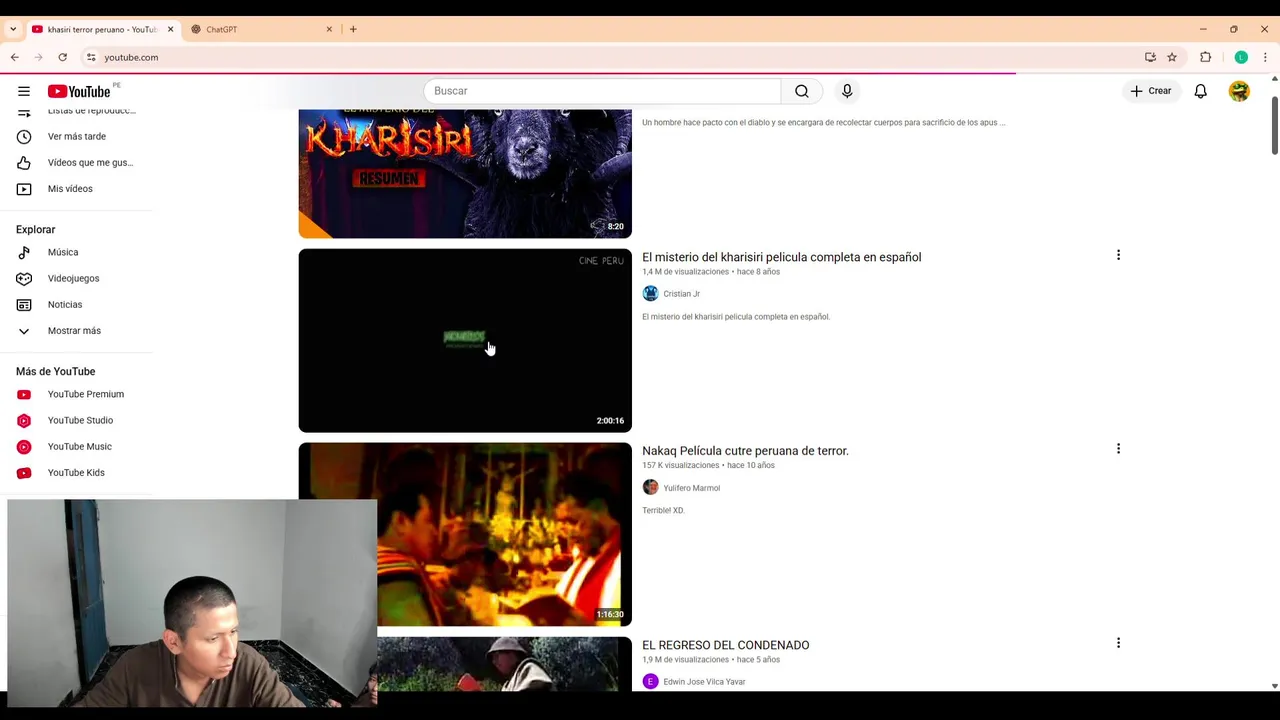Switch to the ChatGPT browser tab
Image resolution: width=1280 pixels, height=720 pixels.
click(261, 29)
